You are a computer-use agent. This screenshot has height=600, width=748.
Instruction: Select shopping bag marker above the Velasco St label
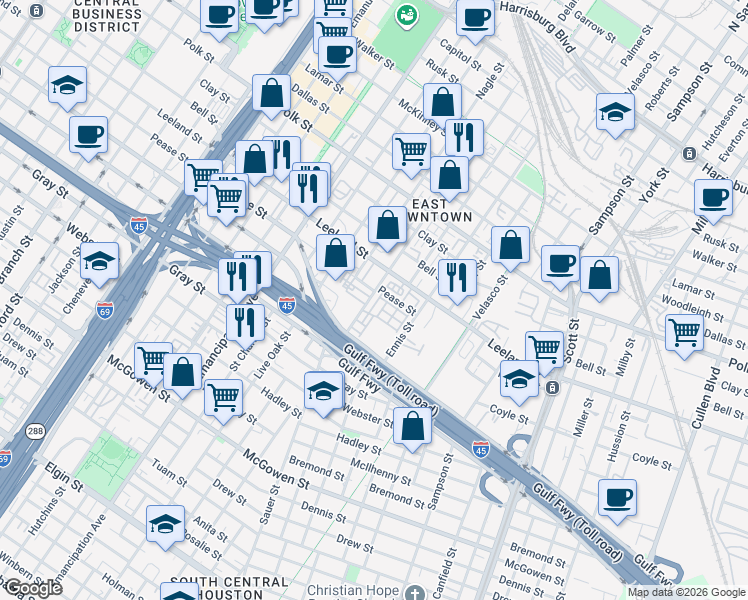pos(510,245)
